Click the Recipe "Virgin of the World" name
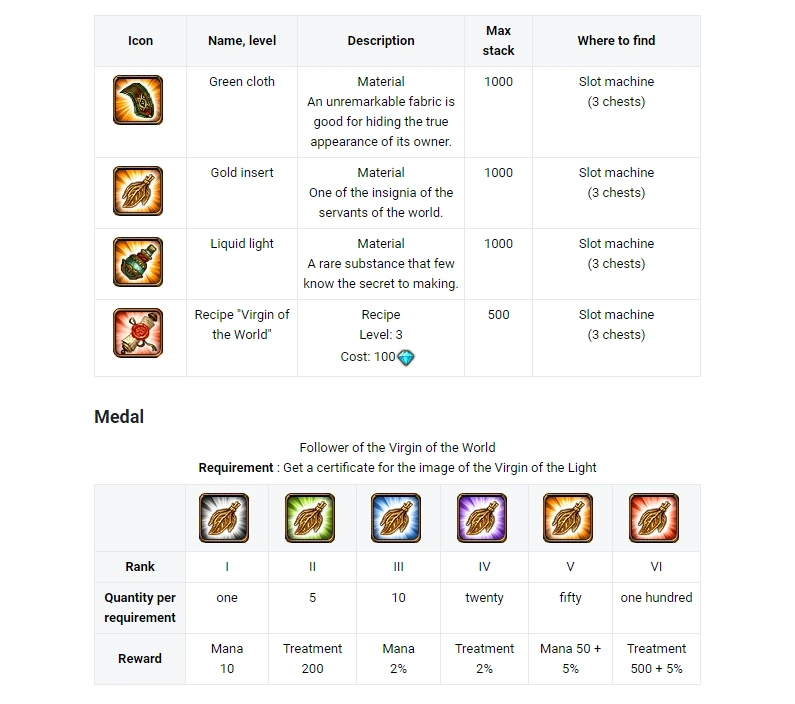Viewport: 795px width, 704px height. click(x=242, y=324)
